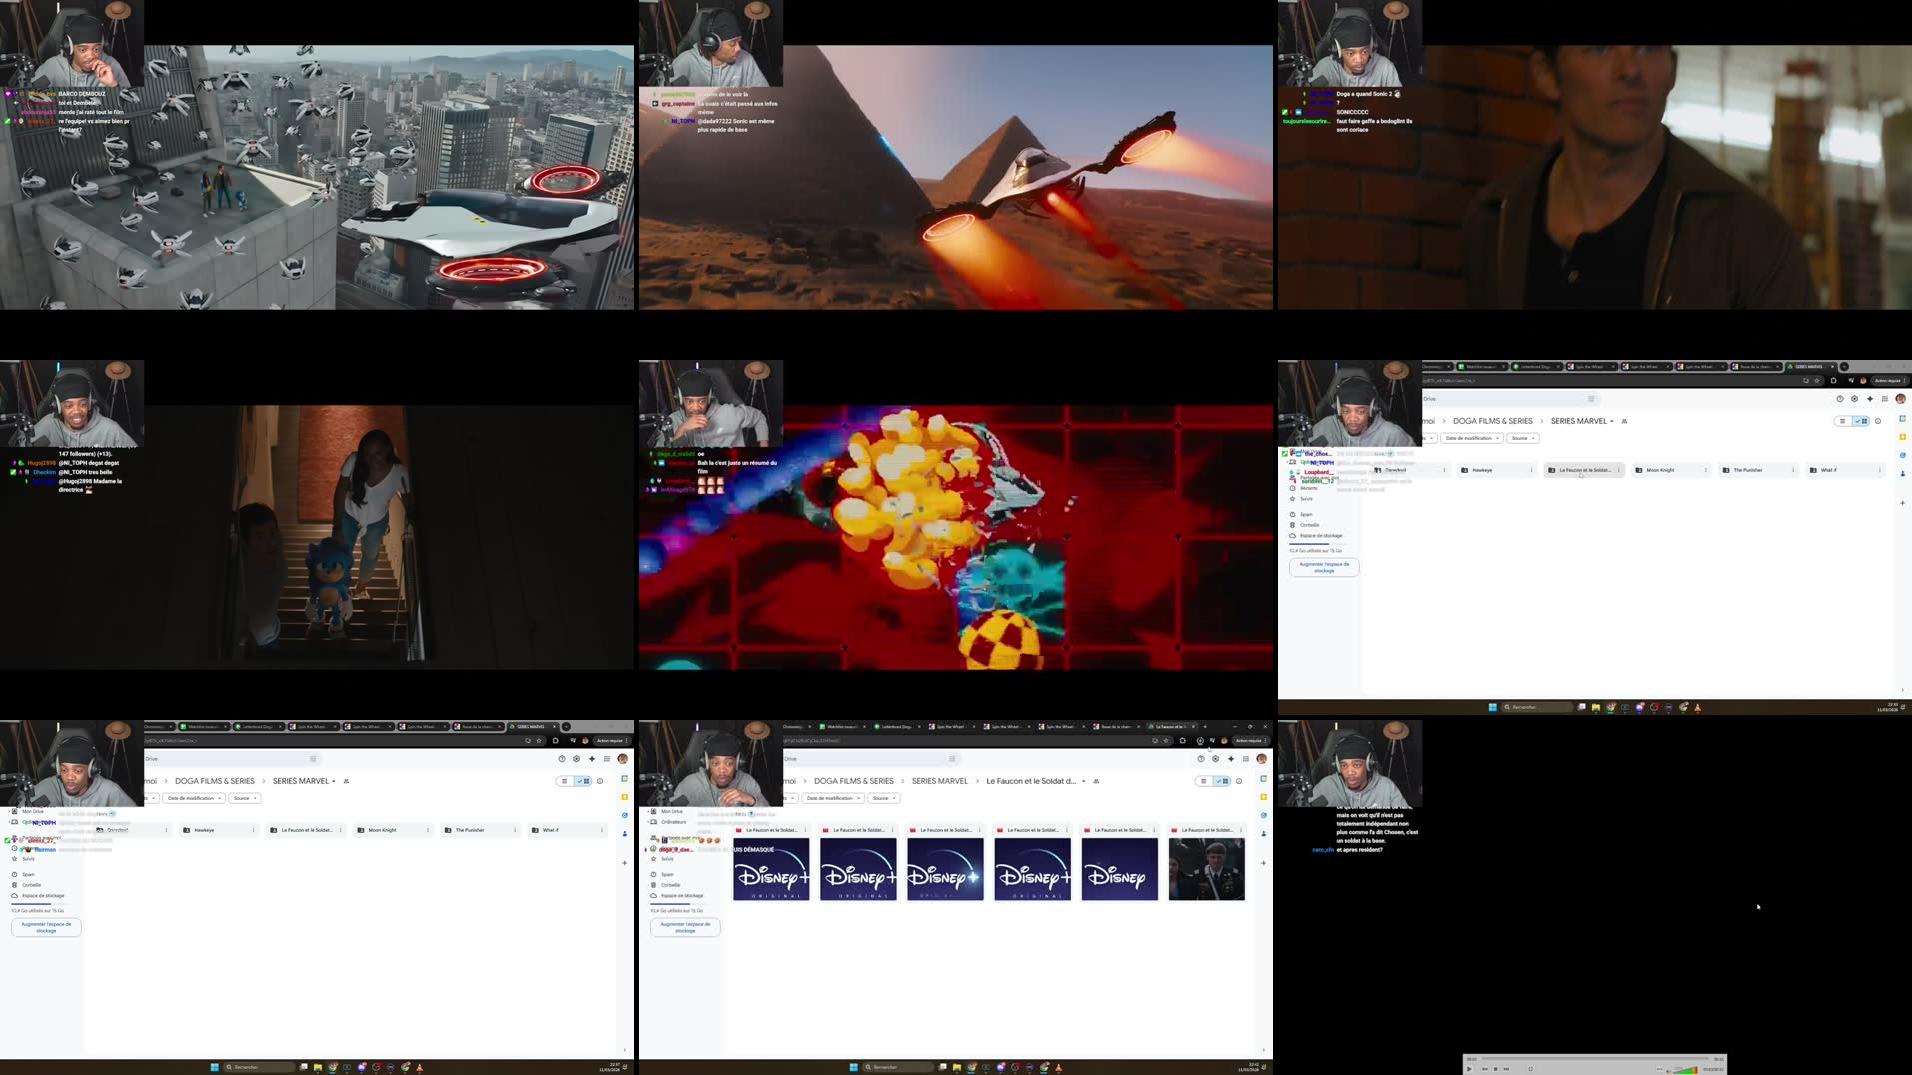The image size is (1912, 1075).
Task: Open the three-dot menu on the Hawkeye folder
Action: [x=1532, y=470]
